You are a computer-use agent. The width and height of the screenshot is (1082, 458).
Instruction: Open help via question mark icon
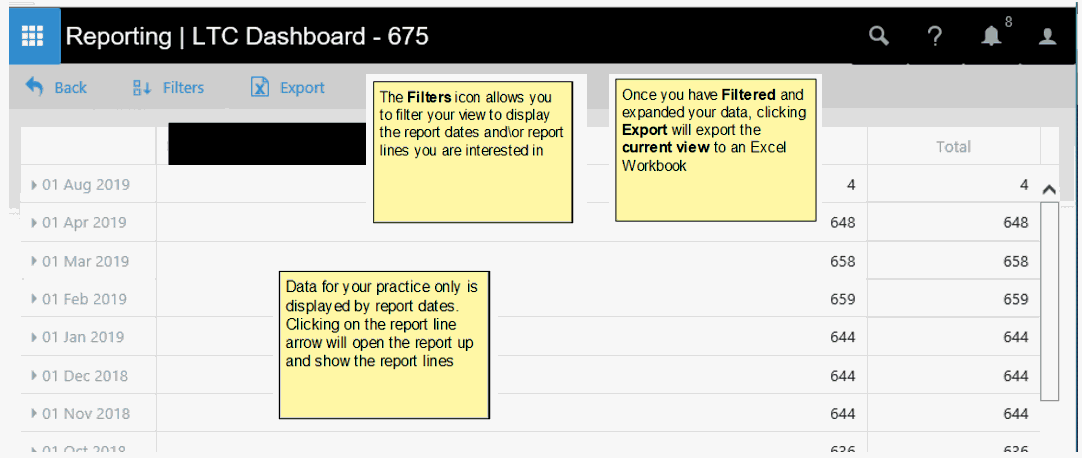tap(934, 37)
